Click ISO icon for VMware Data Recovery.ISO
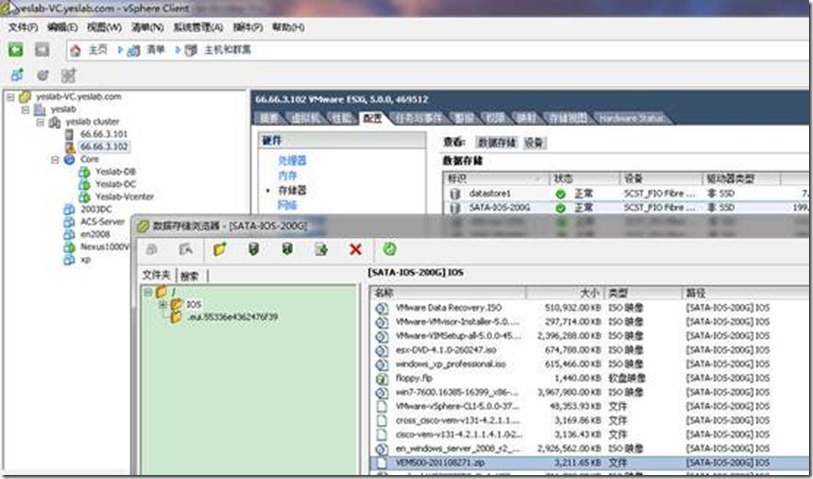Image resolution: width=813 pixels, height=479 pixels. click(x=382, y=308)
